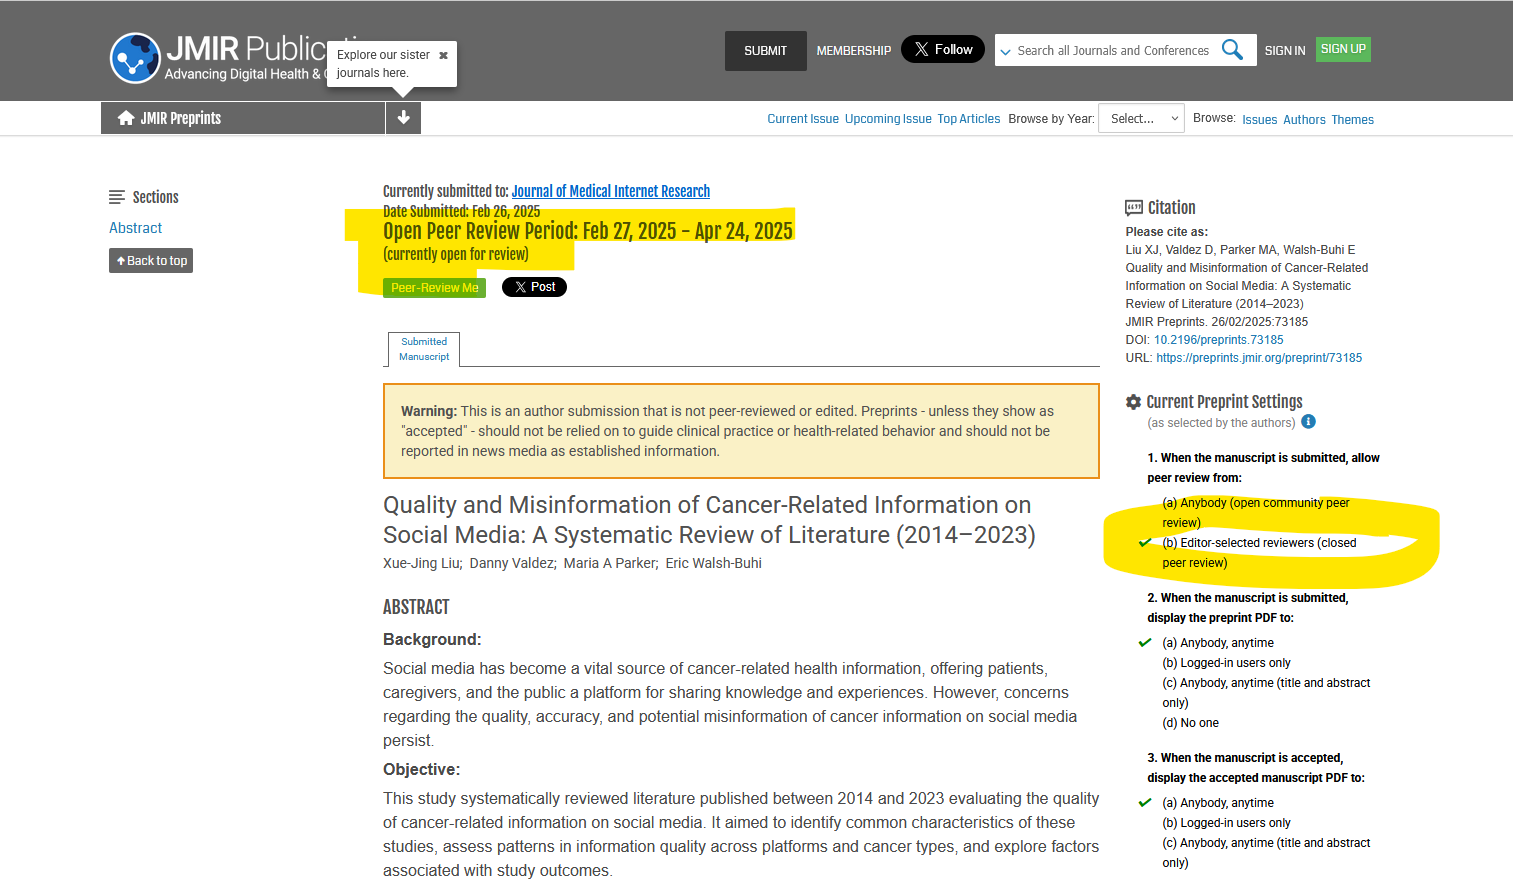Image resolution: width=1513 pixels, height=883 pixels.
Task: Click the Date Submitted text
Action: tap(461, 211)
